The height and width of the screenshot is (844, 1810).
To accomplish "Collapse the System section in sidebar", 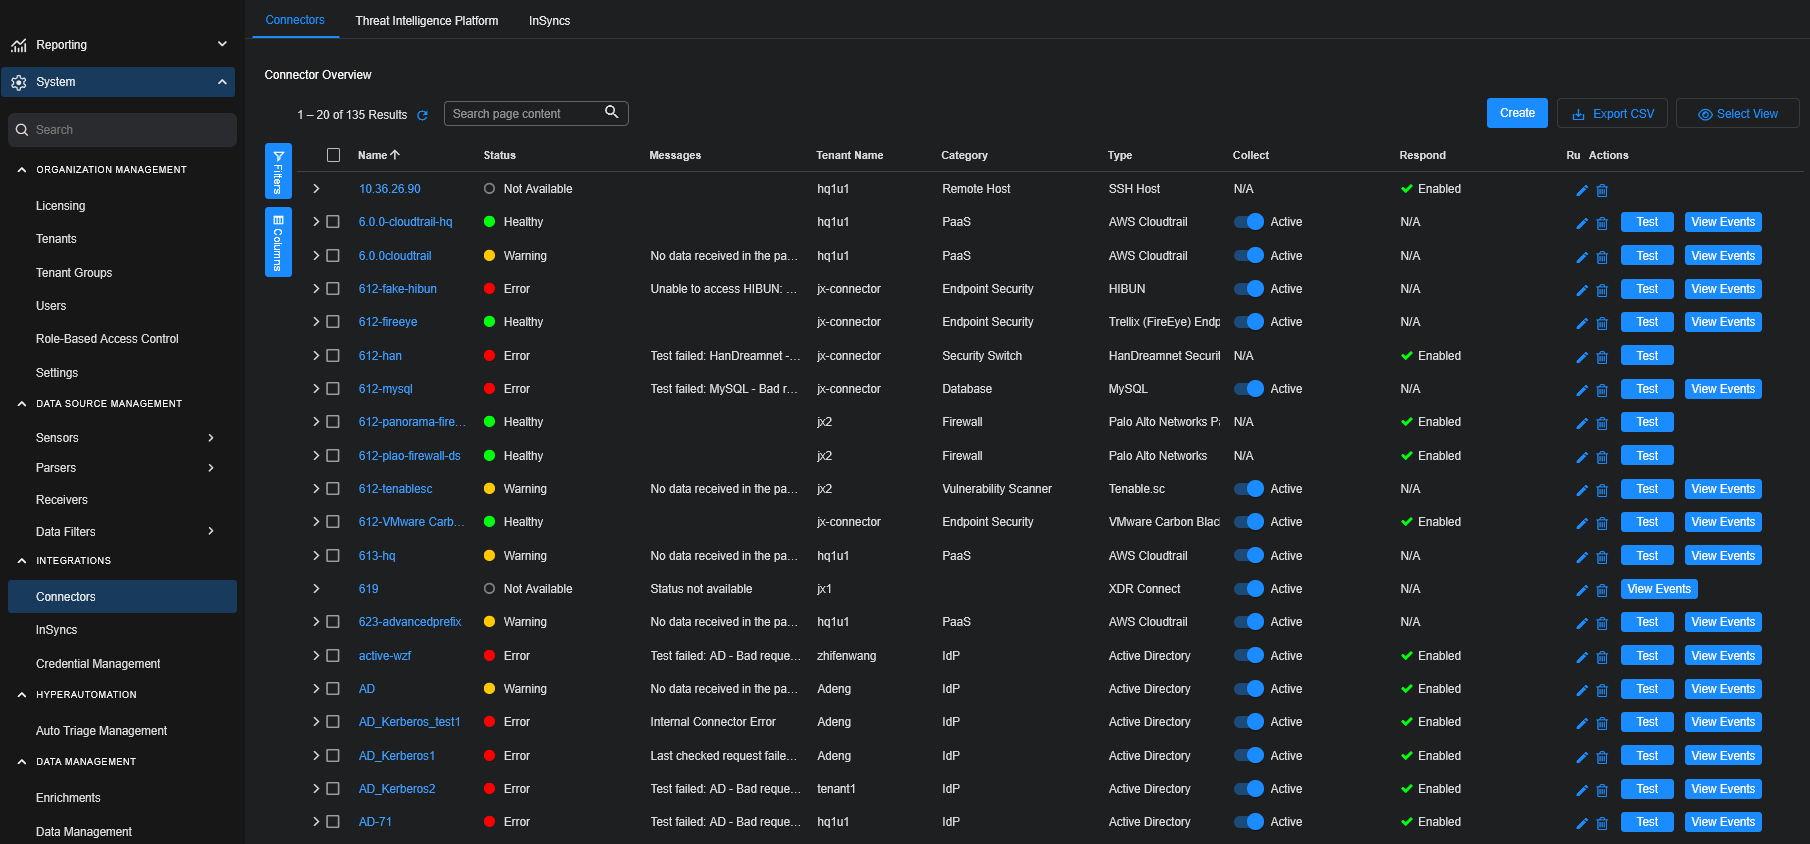I will point(222,82).
